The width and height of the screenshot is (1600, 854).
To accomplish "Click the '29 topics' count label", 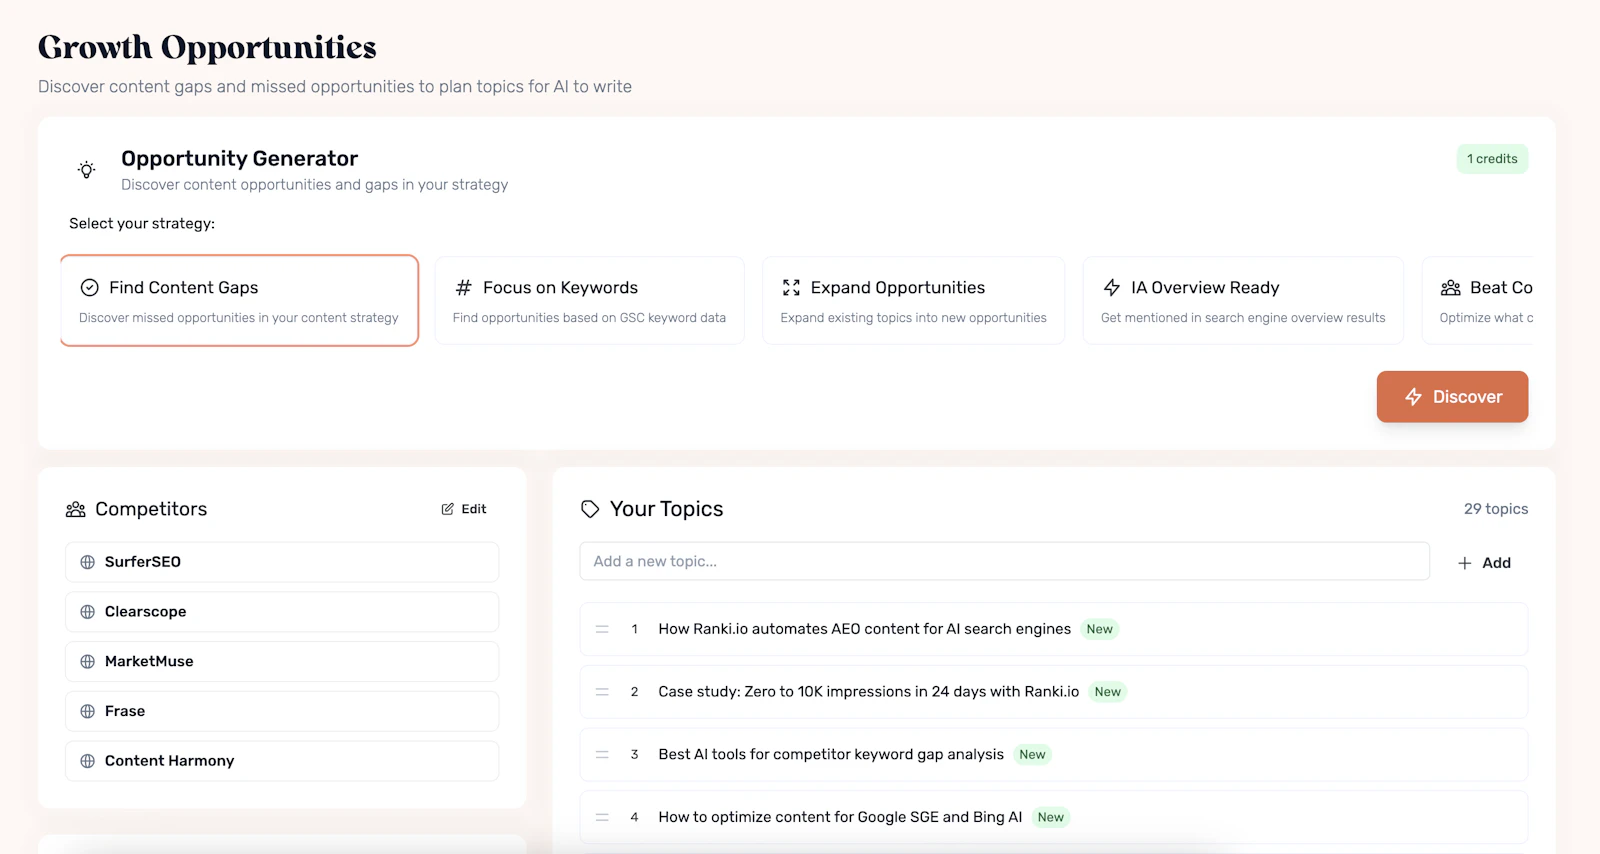I will pyautogui.click(x=1496, y=509).
